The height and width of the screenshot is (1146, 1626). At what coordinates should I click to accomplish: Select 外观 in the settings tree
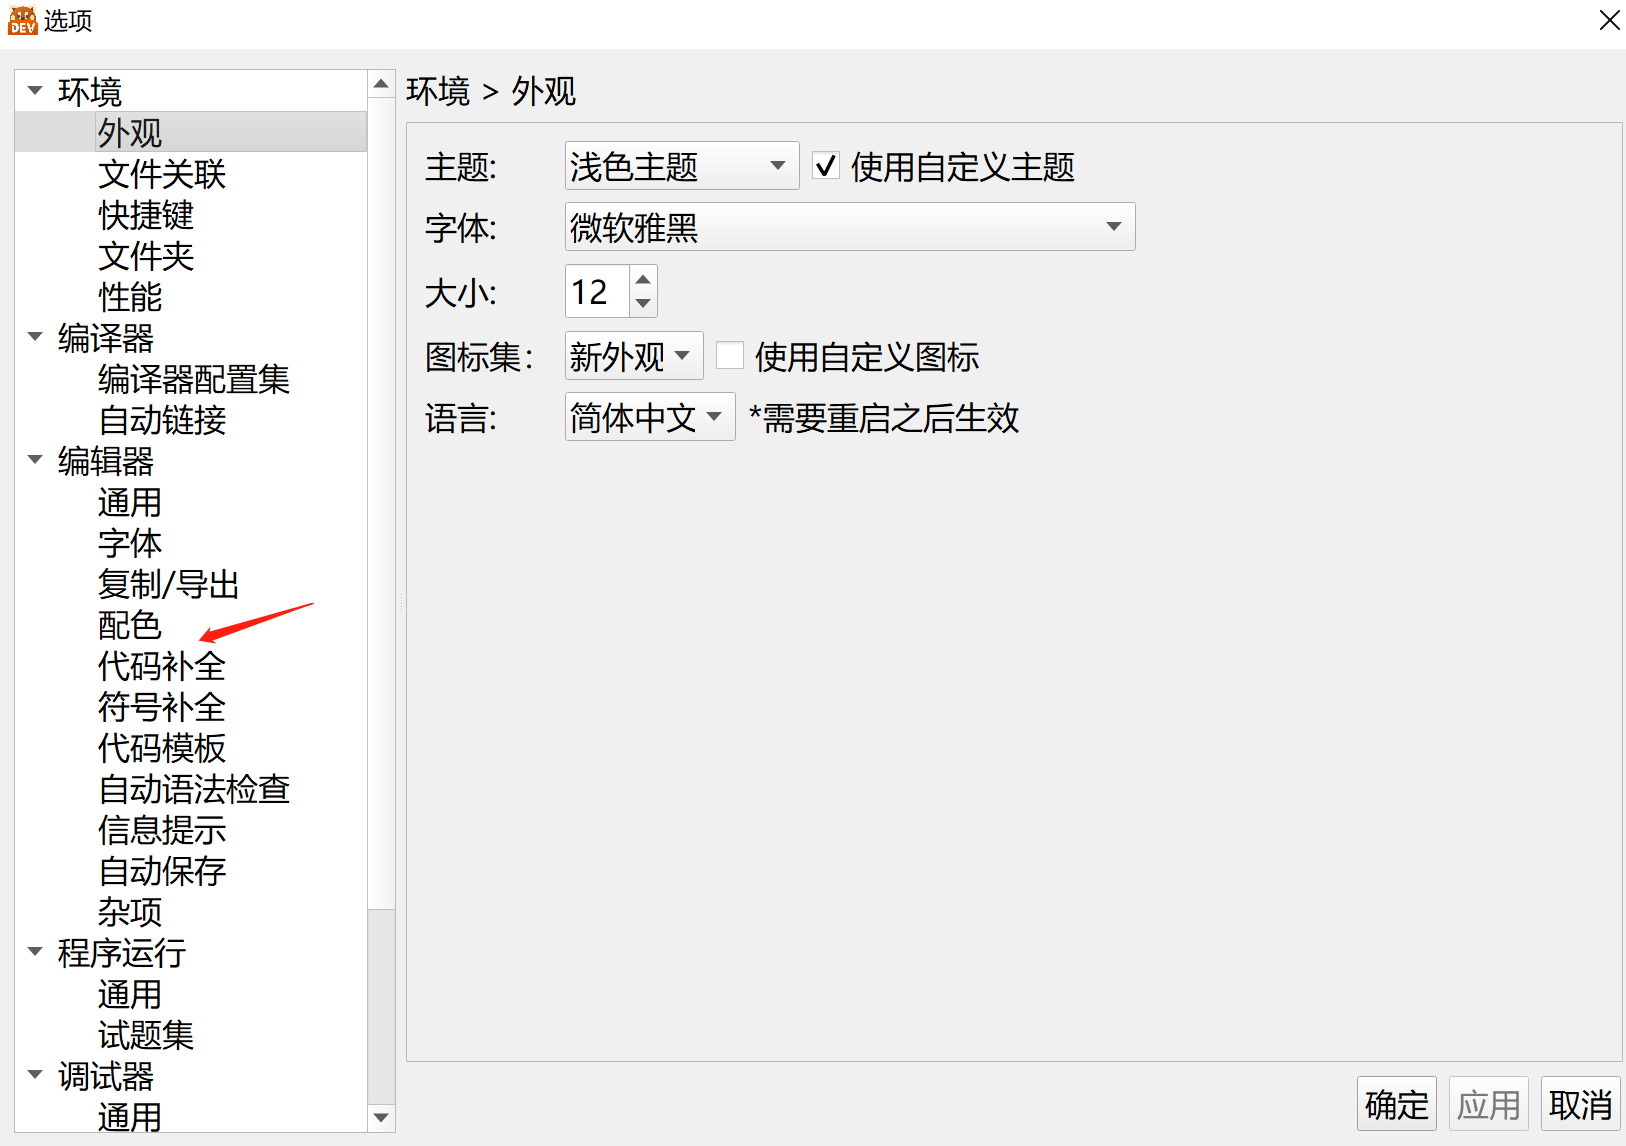130,132
